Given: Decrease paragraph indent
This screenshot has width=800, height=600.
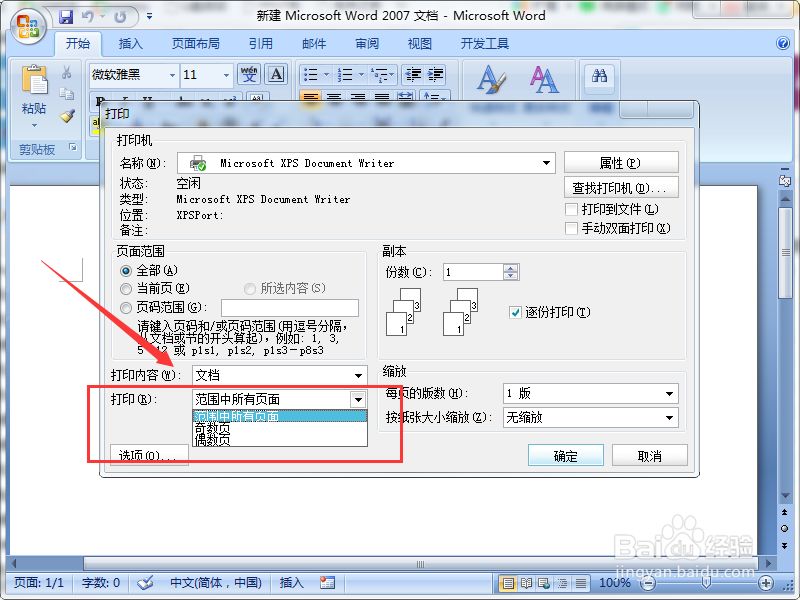Looking at the screenshot, I should pos(413,75).
